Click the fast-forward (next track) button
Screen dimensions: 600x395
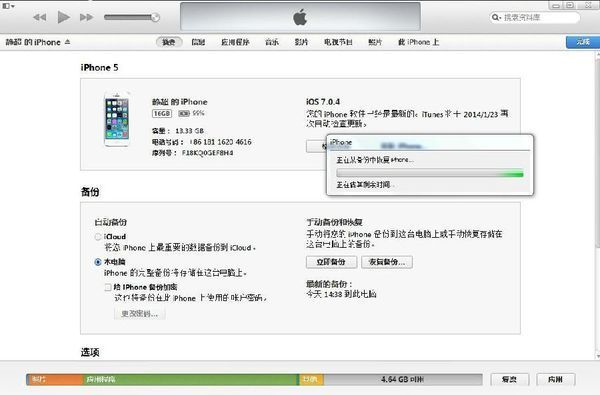[x=86, y=17]
